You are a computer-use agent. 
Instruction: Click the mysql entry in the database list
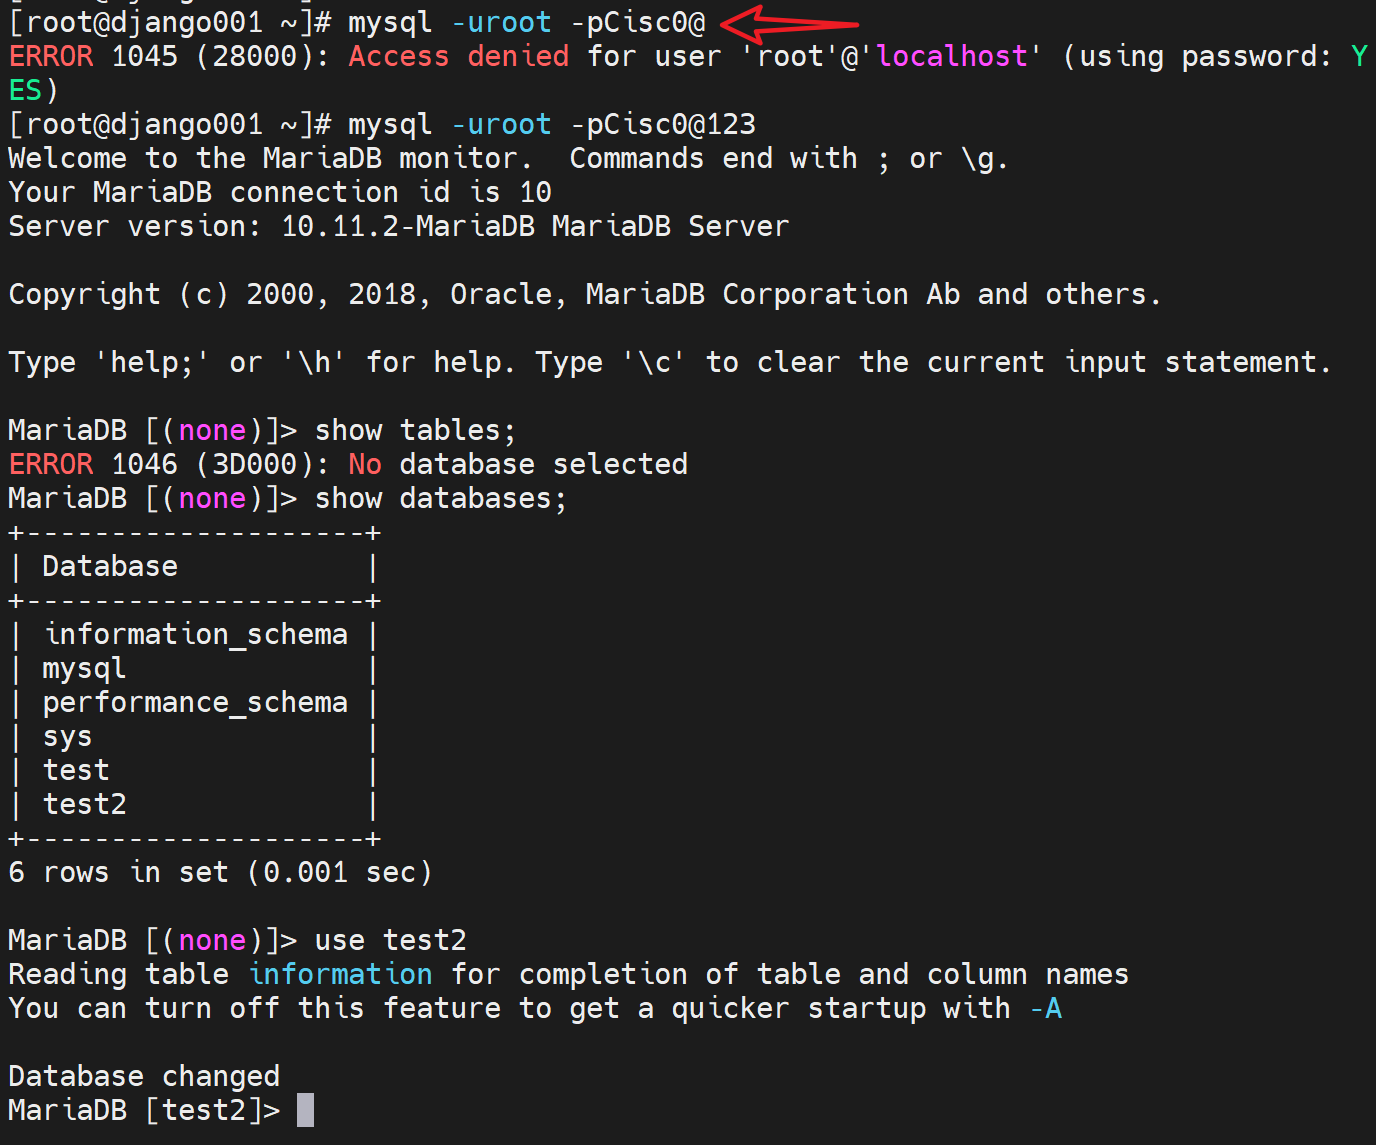[x=84, y=668]
